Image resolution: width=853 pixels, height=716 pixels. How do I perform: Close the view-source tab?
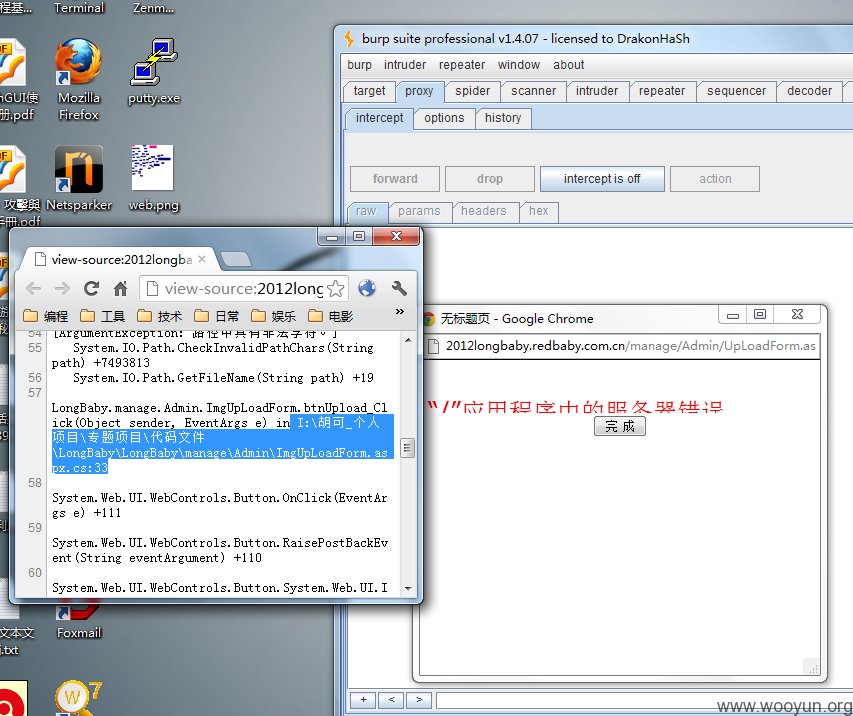[202, 260]
